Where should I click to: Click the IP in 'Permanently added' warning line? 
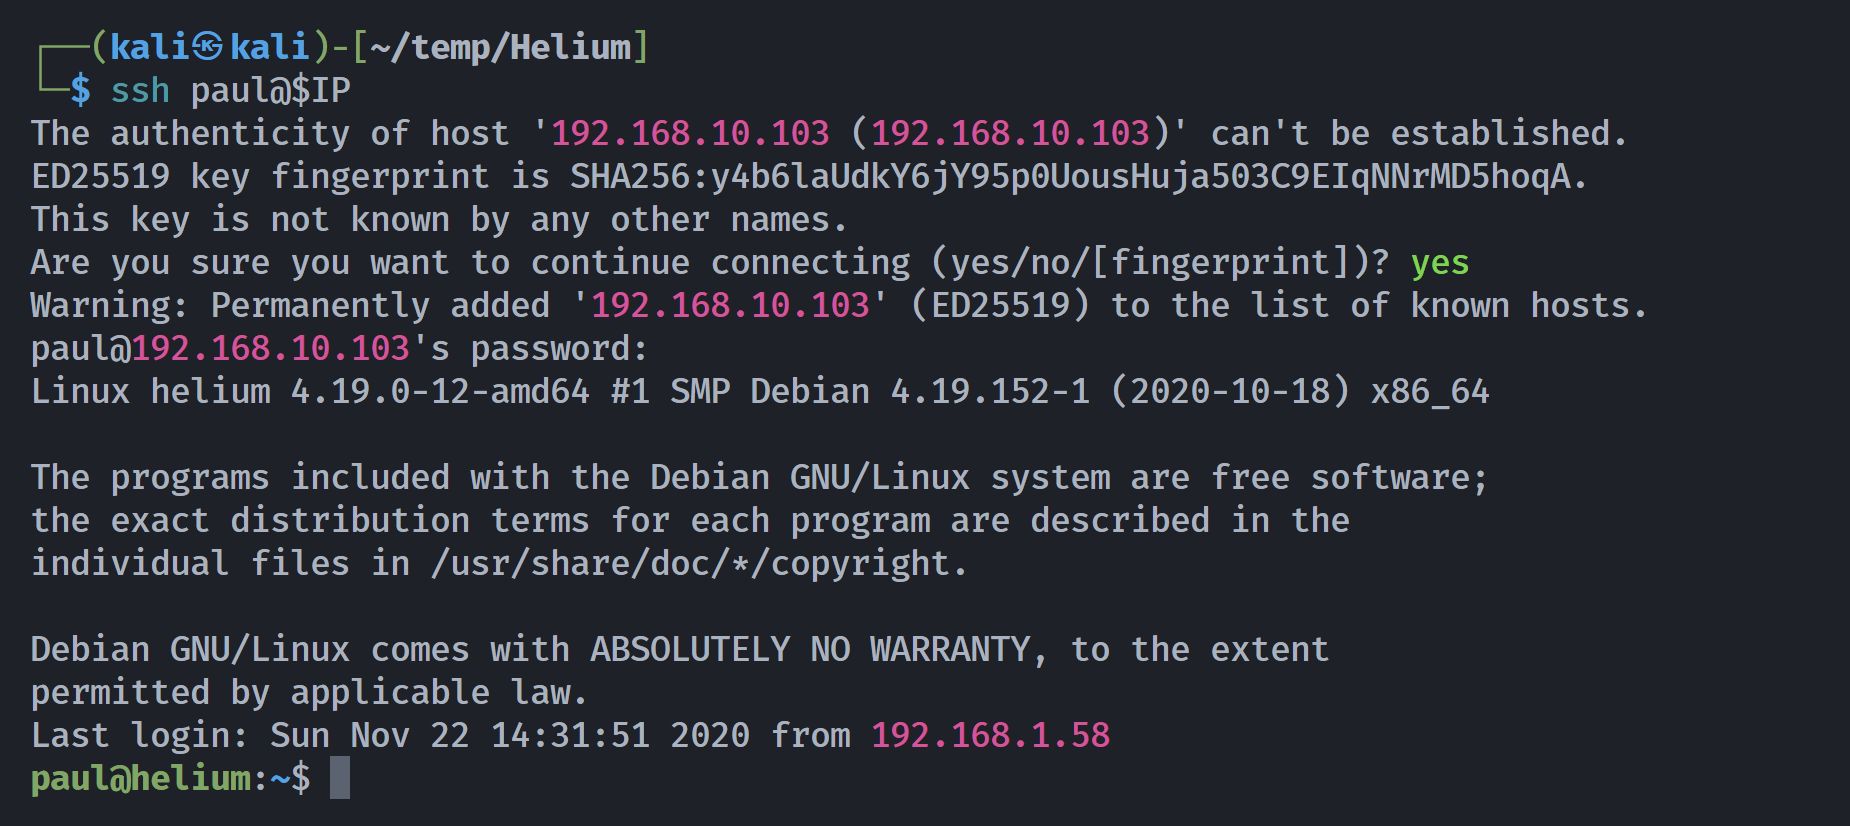coord(730,306)
